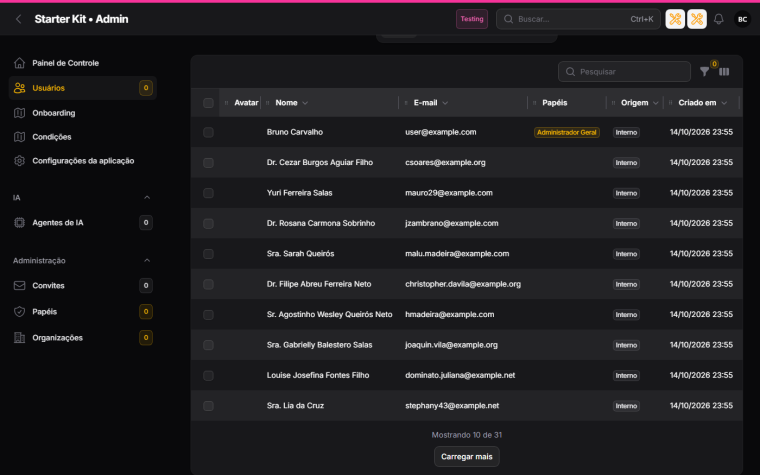Collapse the IA sidebar section

coord(147,197)
